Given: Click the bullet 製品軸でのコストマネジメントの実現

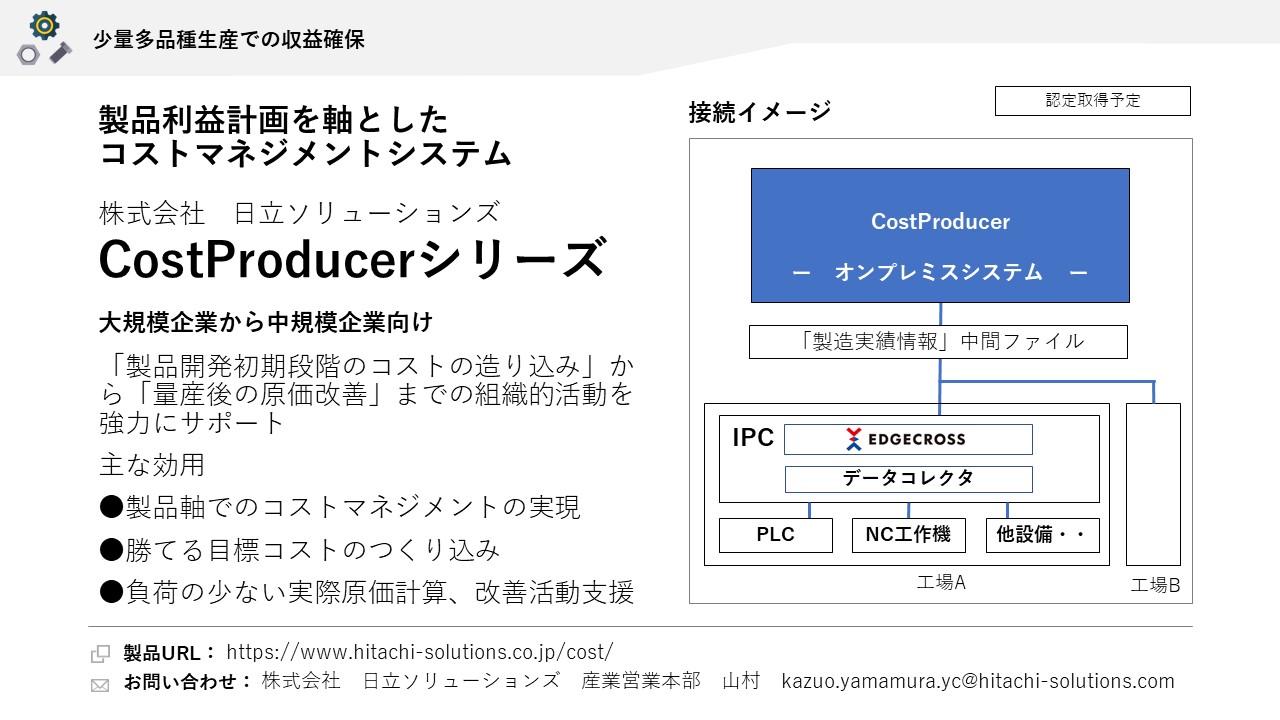Looking at the screenshot, I should pos(340,507).
